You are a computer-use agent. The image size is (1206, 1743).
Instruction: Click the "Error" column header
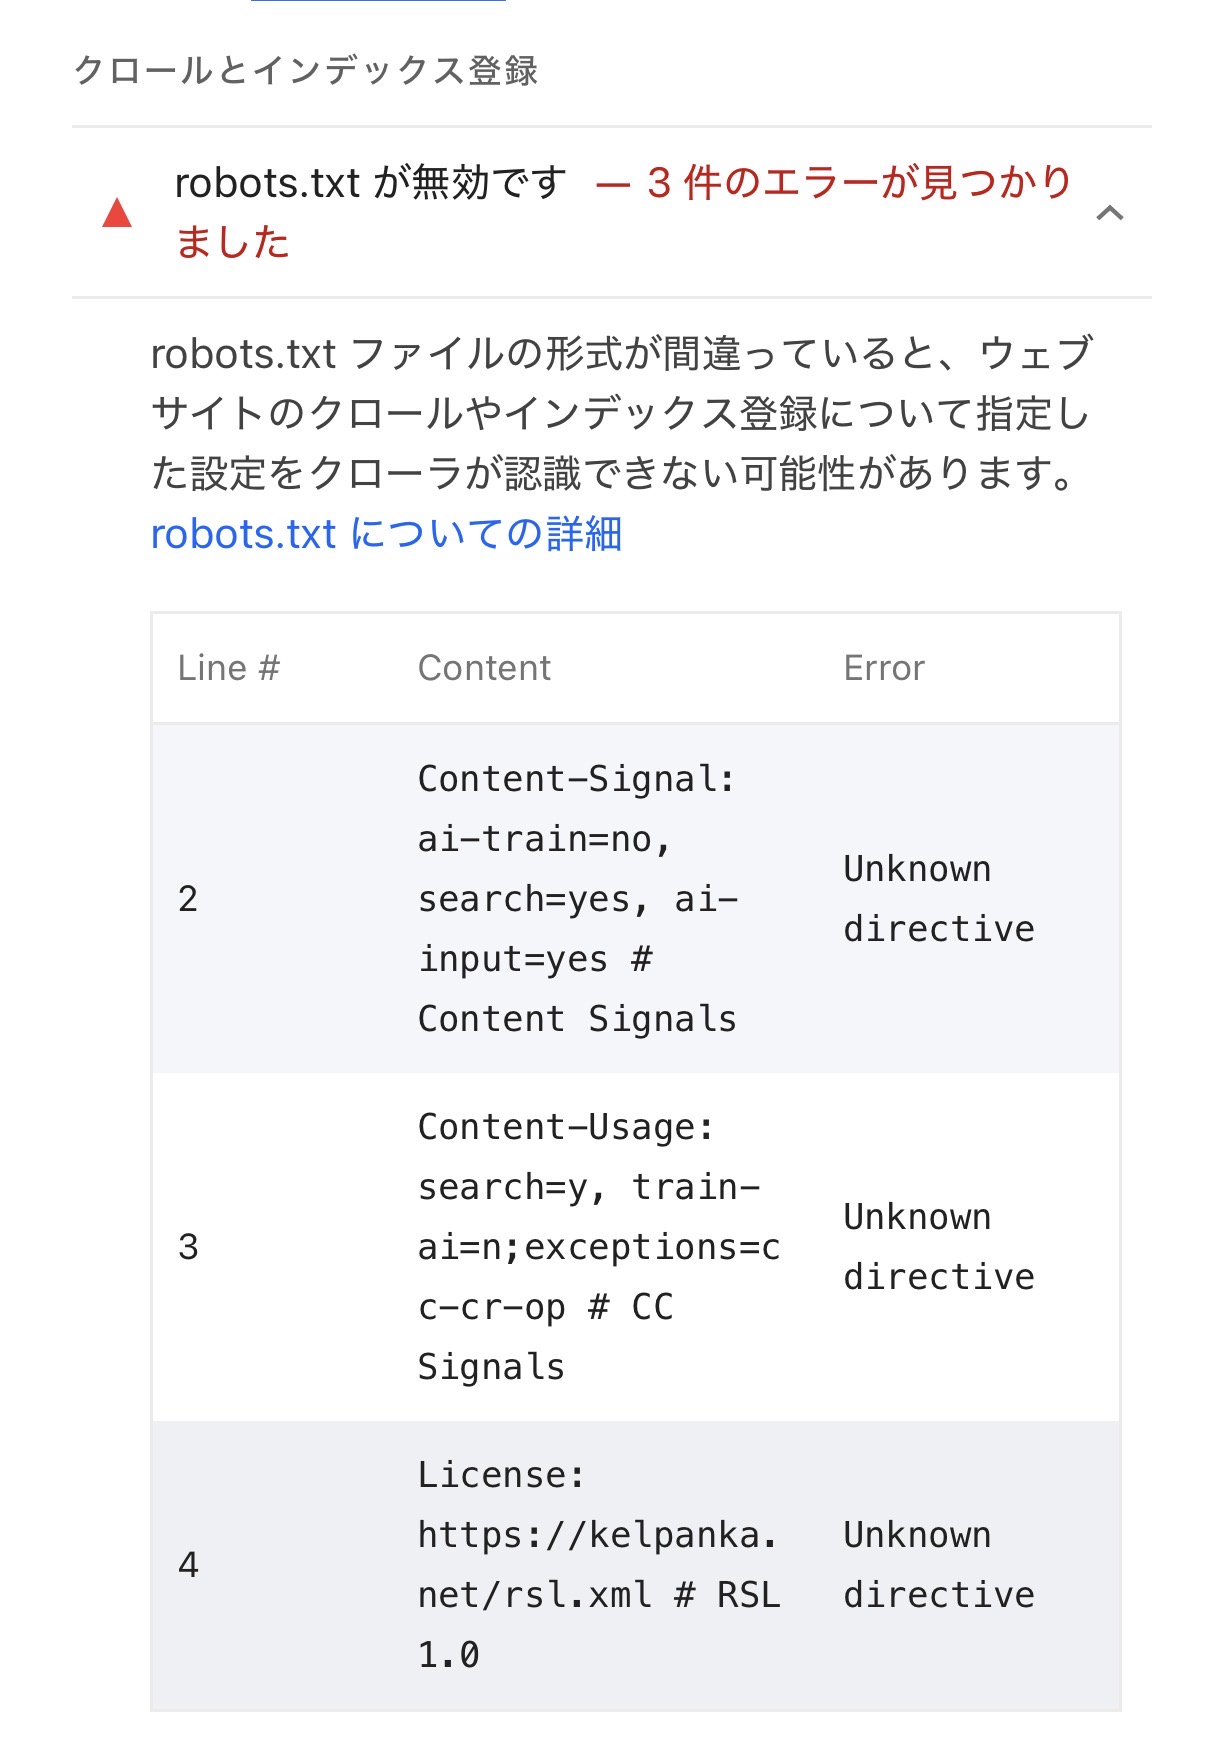(884, 668)
